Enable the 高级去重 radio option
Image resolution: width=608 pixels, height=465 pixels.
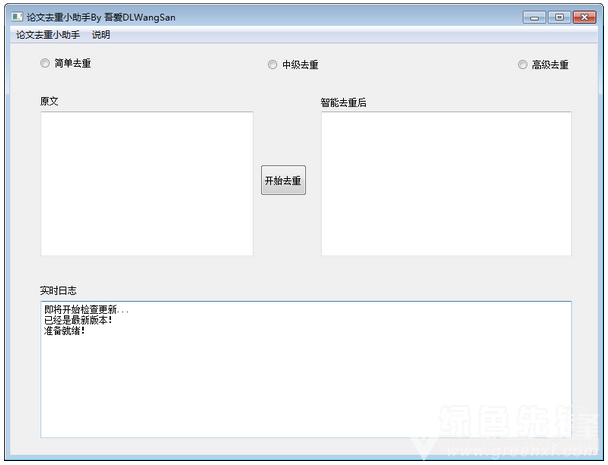point(523,65)
